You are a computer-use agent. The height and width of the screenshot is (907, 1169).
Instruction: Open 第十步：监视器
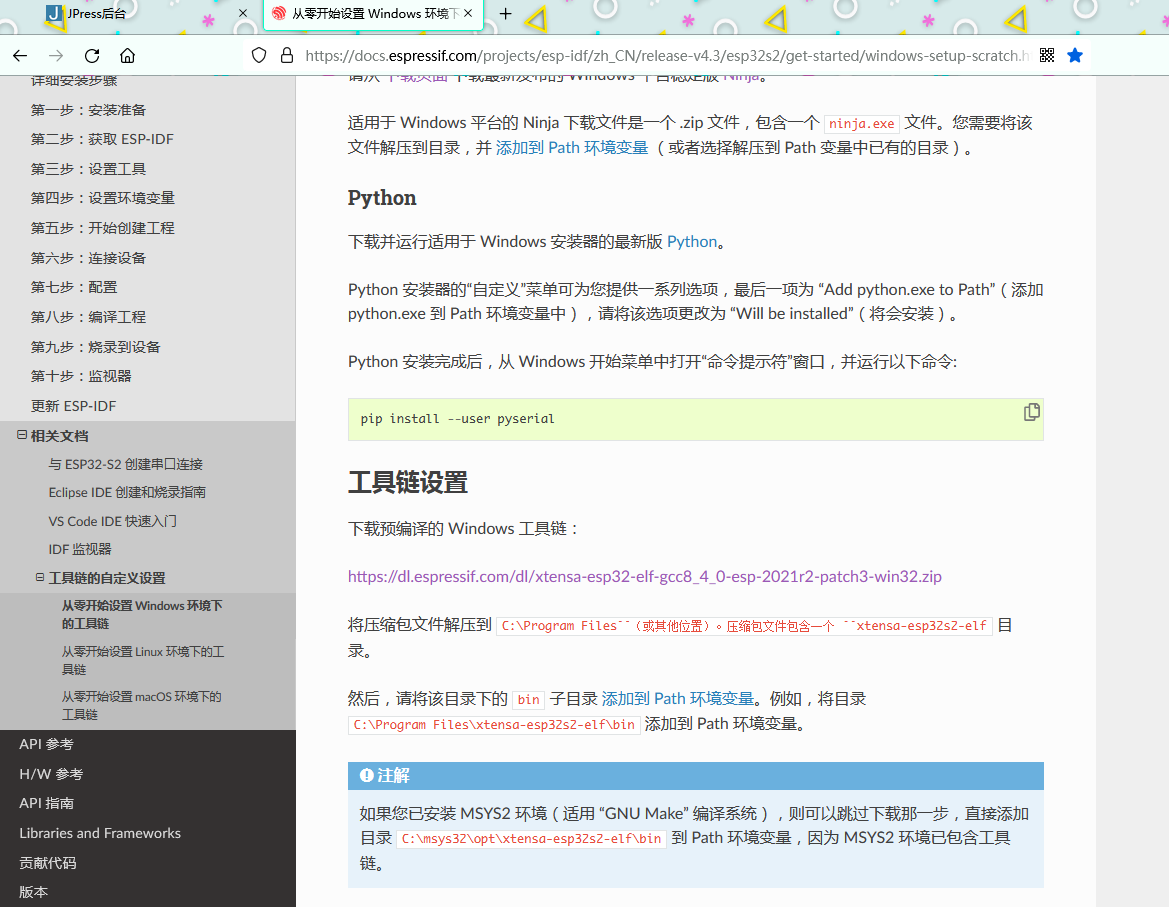pos(81,376)
